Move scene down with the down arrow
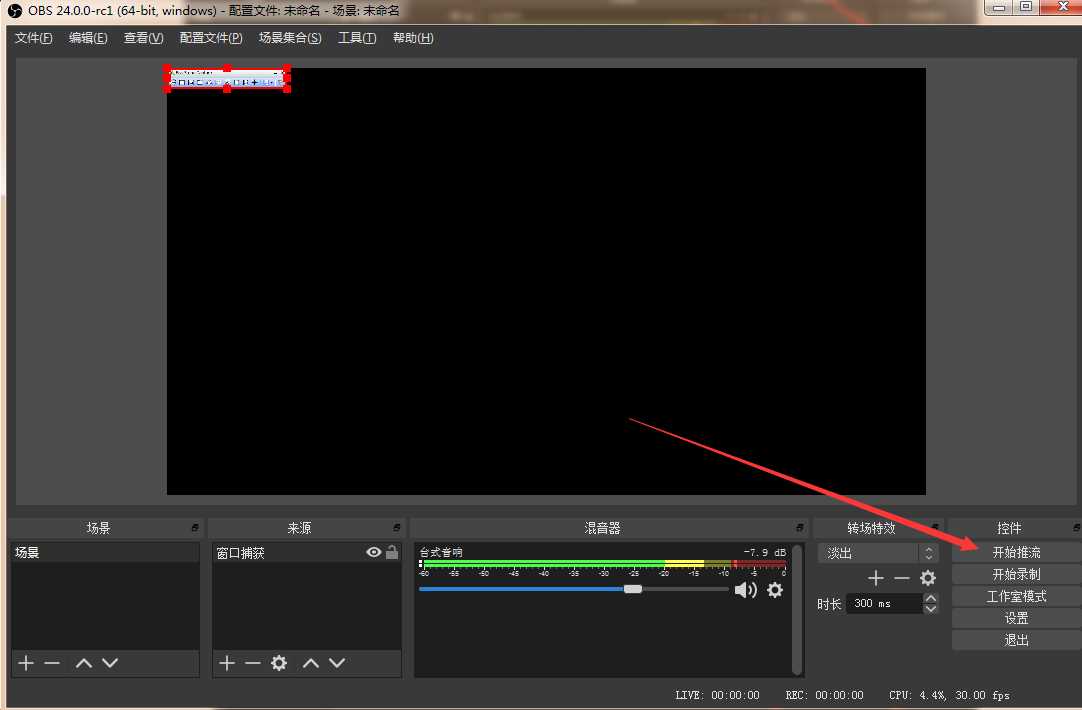 (110, 663)
